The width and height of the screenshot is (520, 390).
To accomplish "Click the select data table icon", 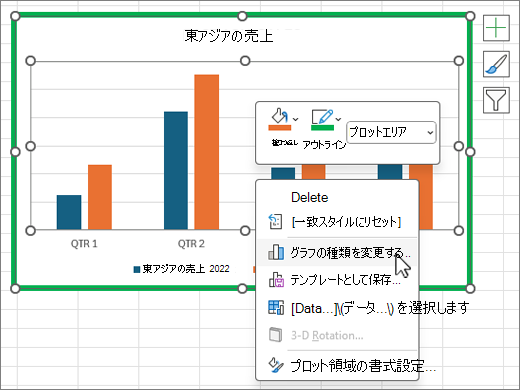I will [x=276, y=307].
